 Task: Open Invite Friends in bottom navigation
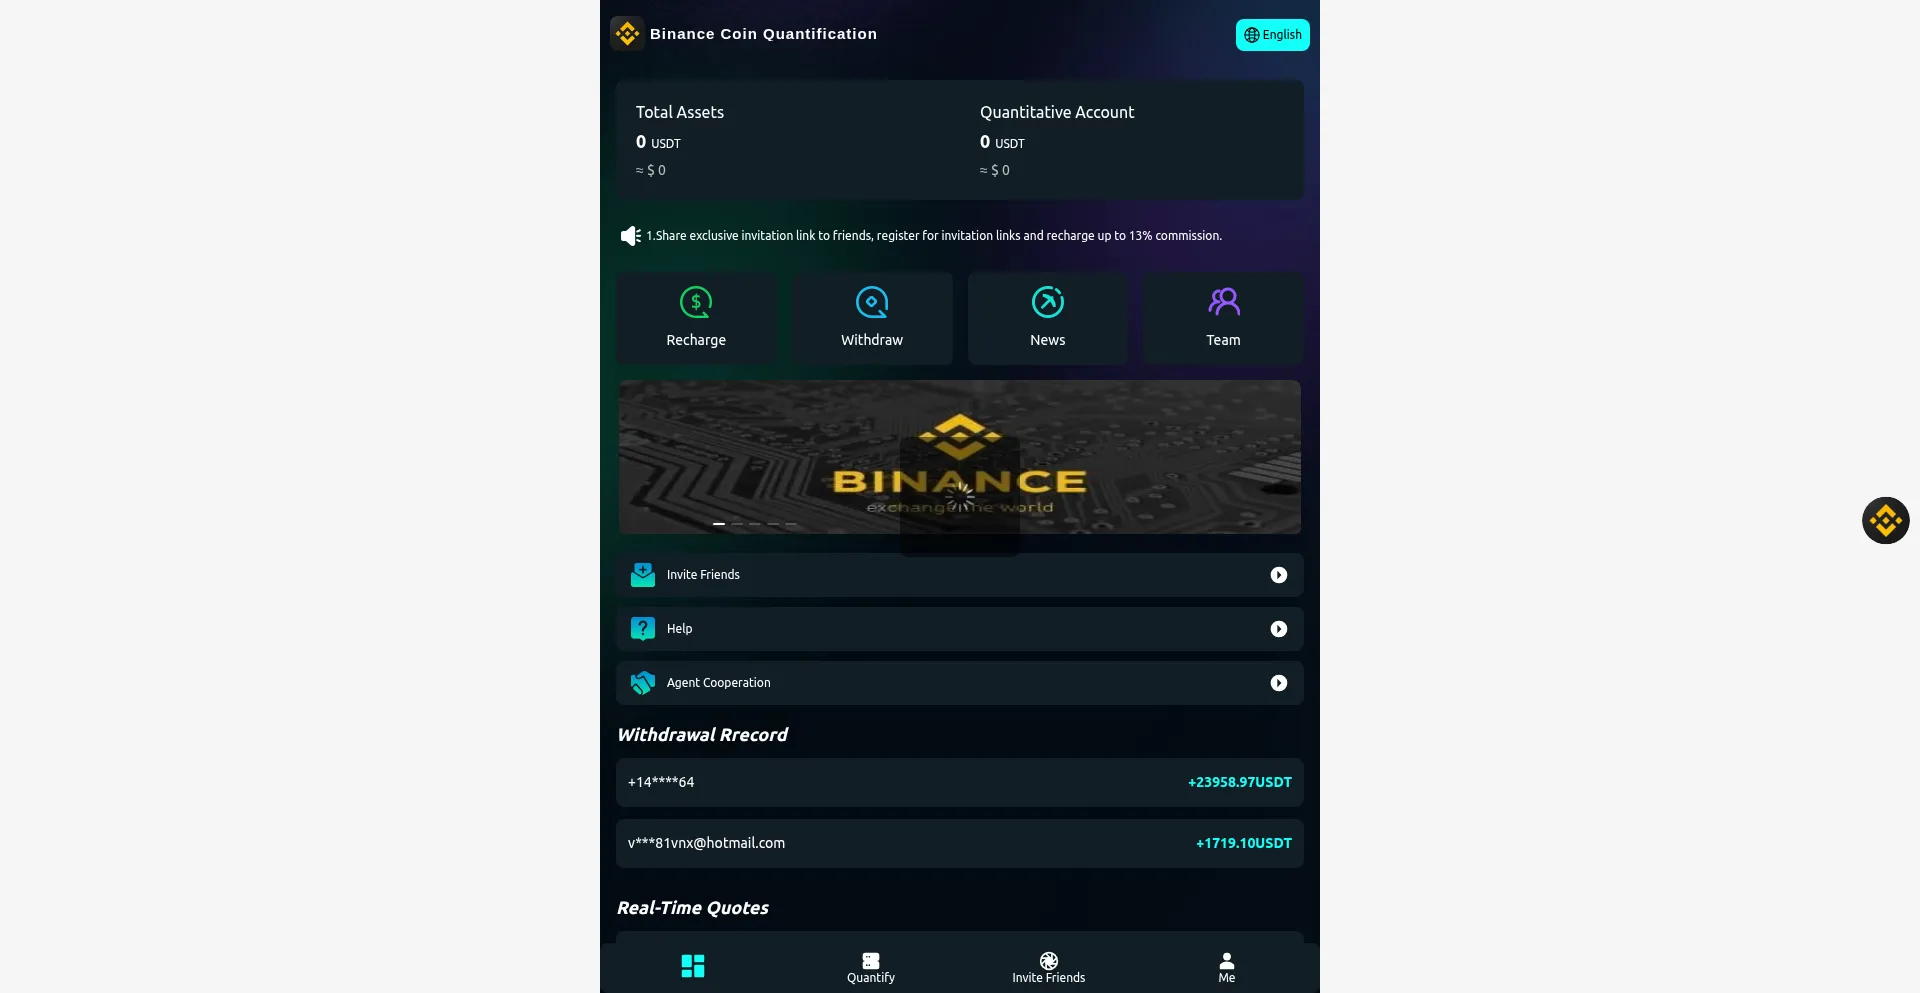(1048, 968)
